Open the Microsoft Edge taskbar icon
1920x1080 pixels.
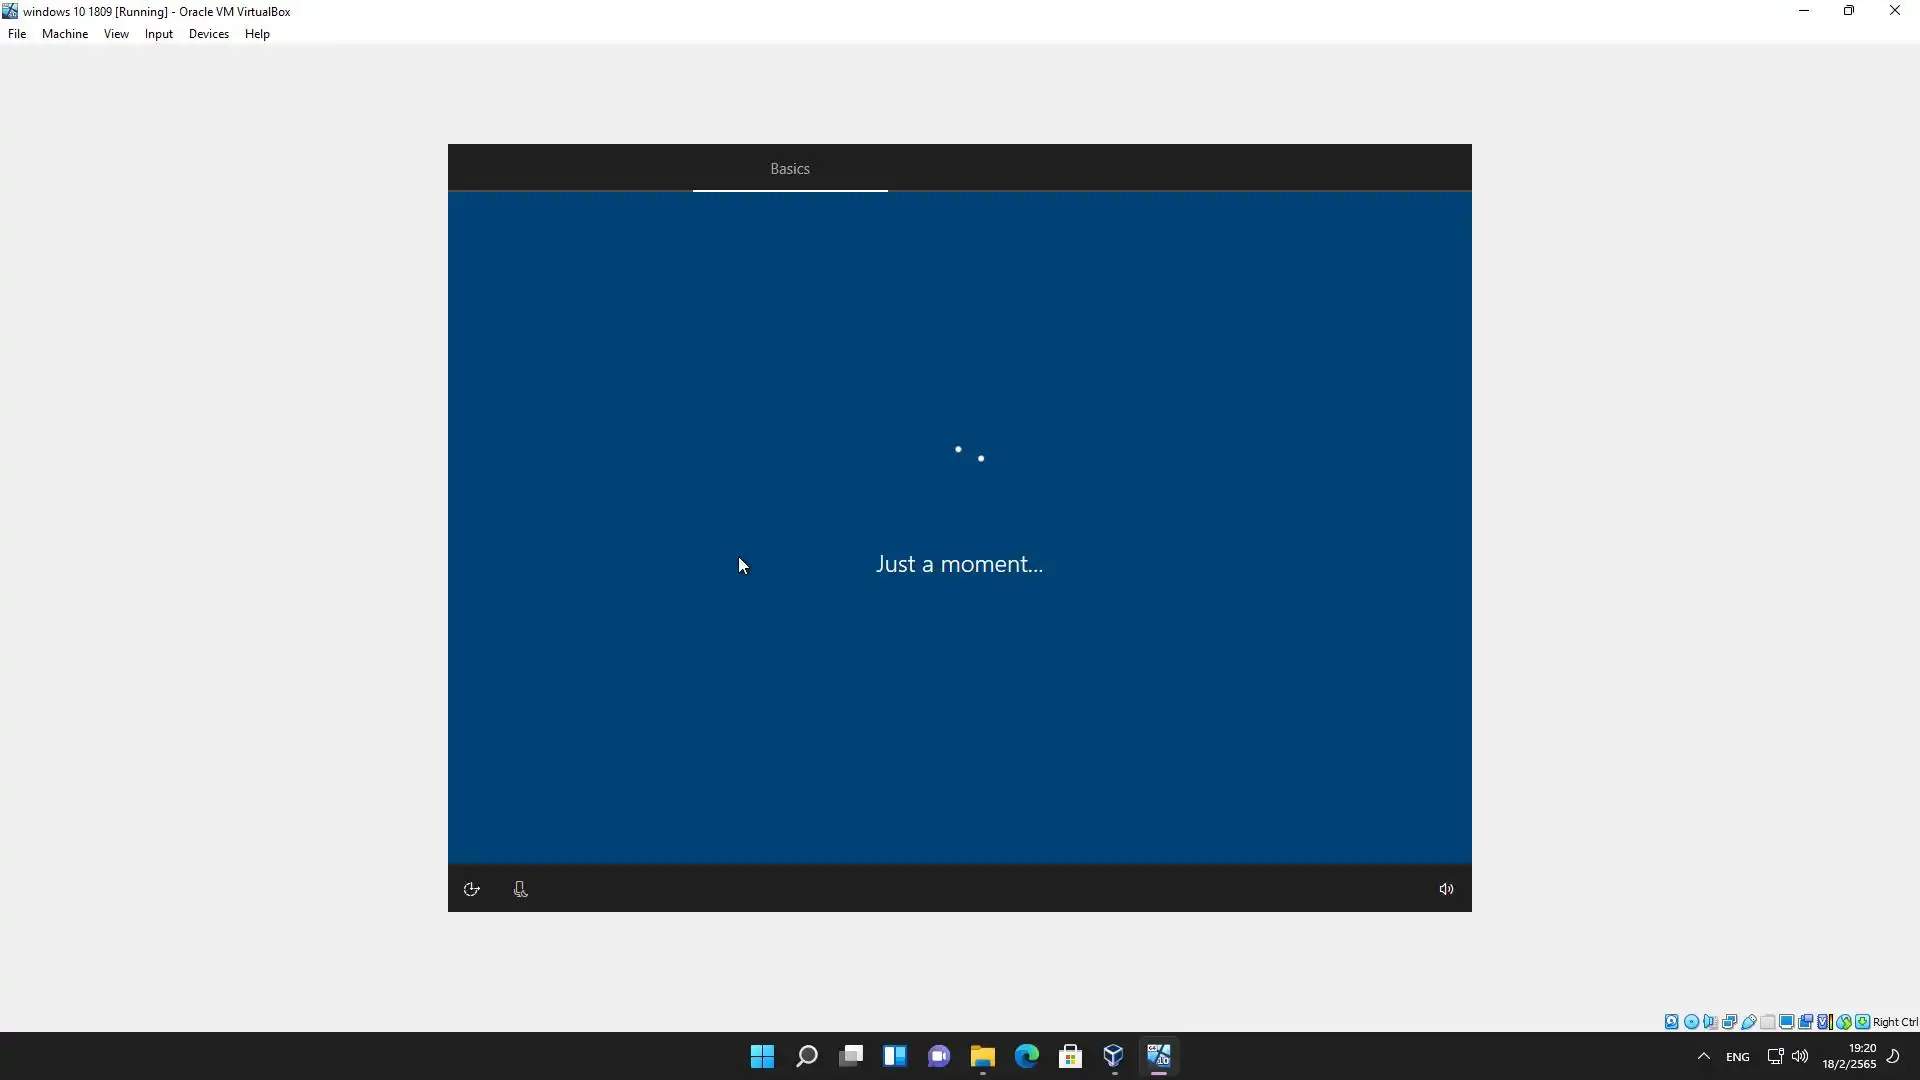(1026, 1056)
